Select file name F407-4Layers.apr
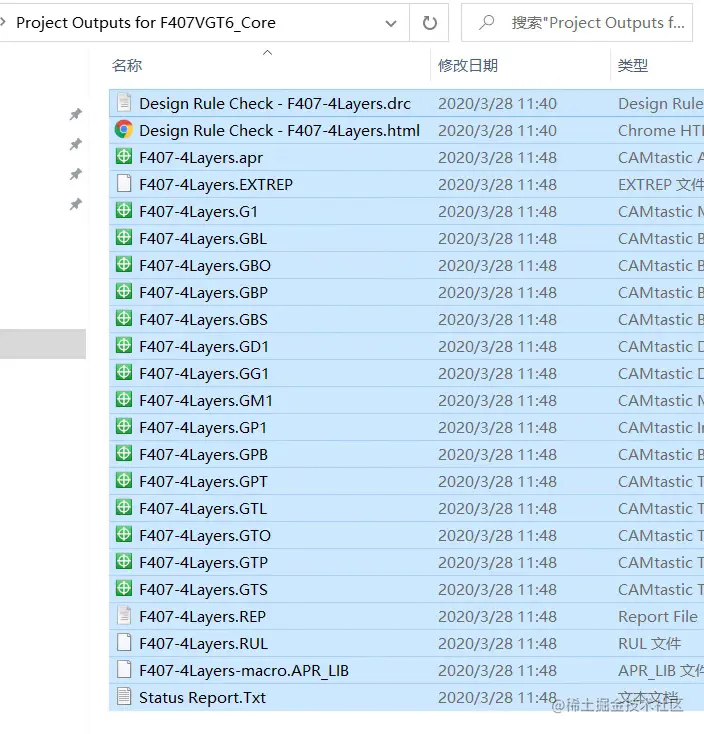This screenshot has height=734, width=704. [x=201, y=158]
